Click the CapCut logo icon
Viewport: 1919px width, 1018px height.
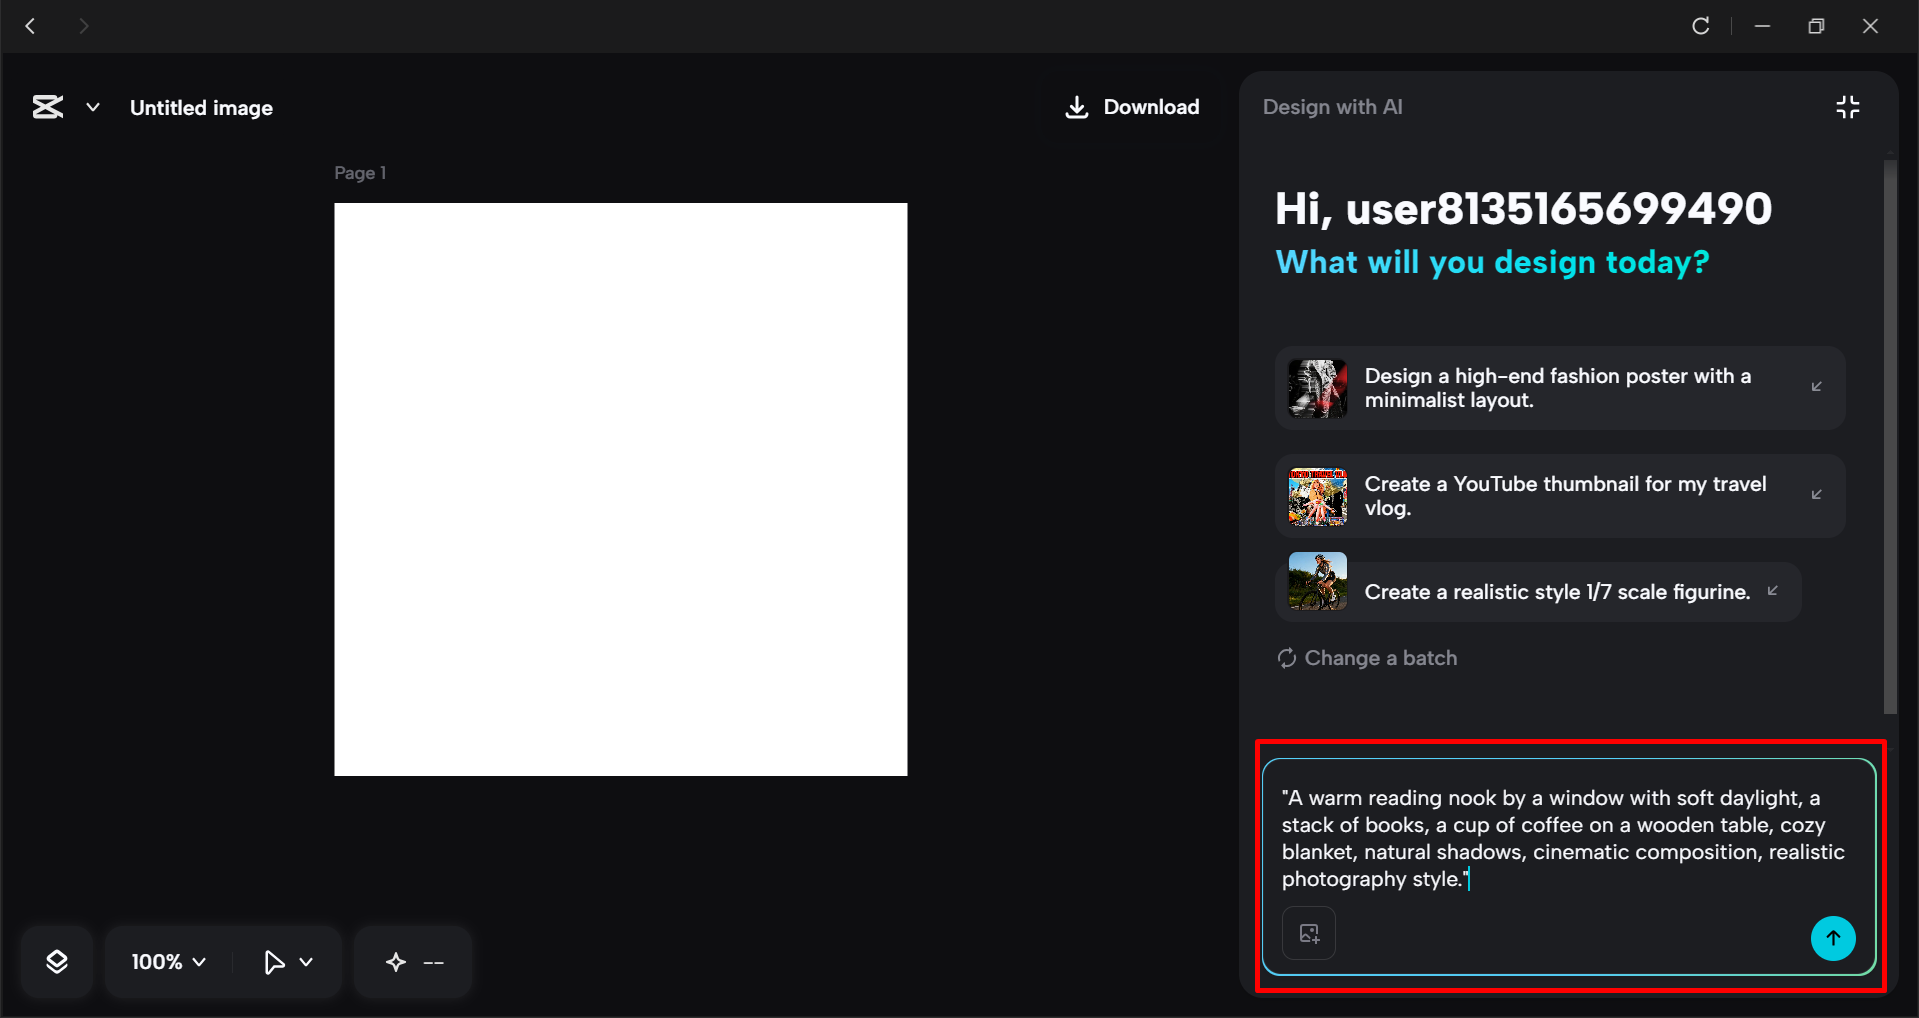(x=46, y=107)
